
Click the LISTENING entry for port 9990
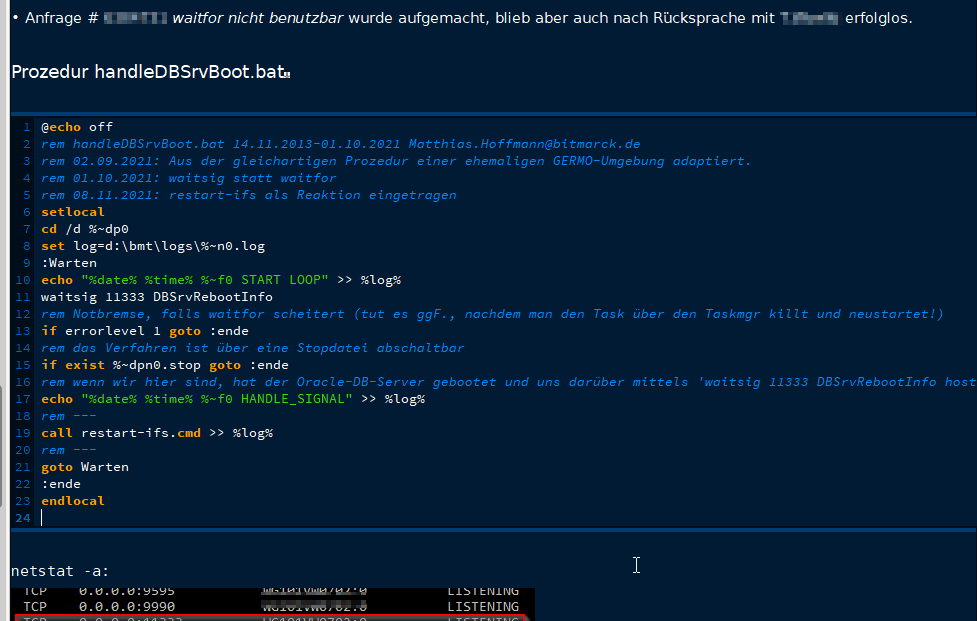[483, 605]
